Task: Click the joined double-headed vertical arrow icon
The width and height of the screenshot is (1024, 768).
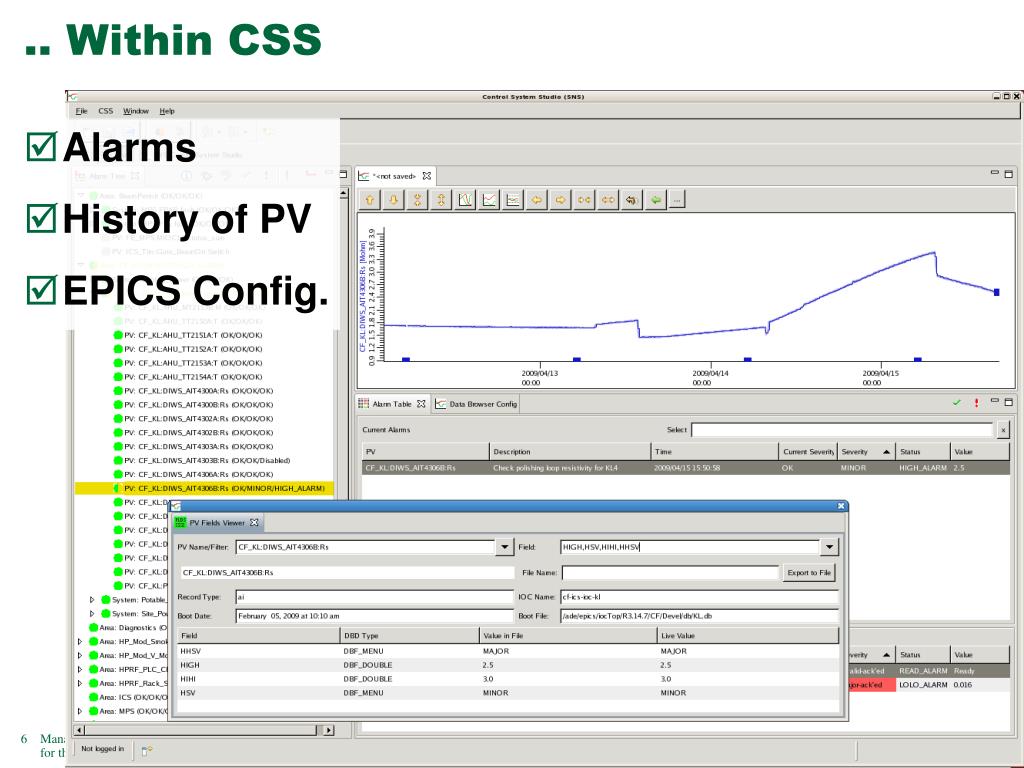Action: point(441,200)
